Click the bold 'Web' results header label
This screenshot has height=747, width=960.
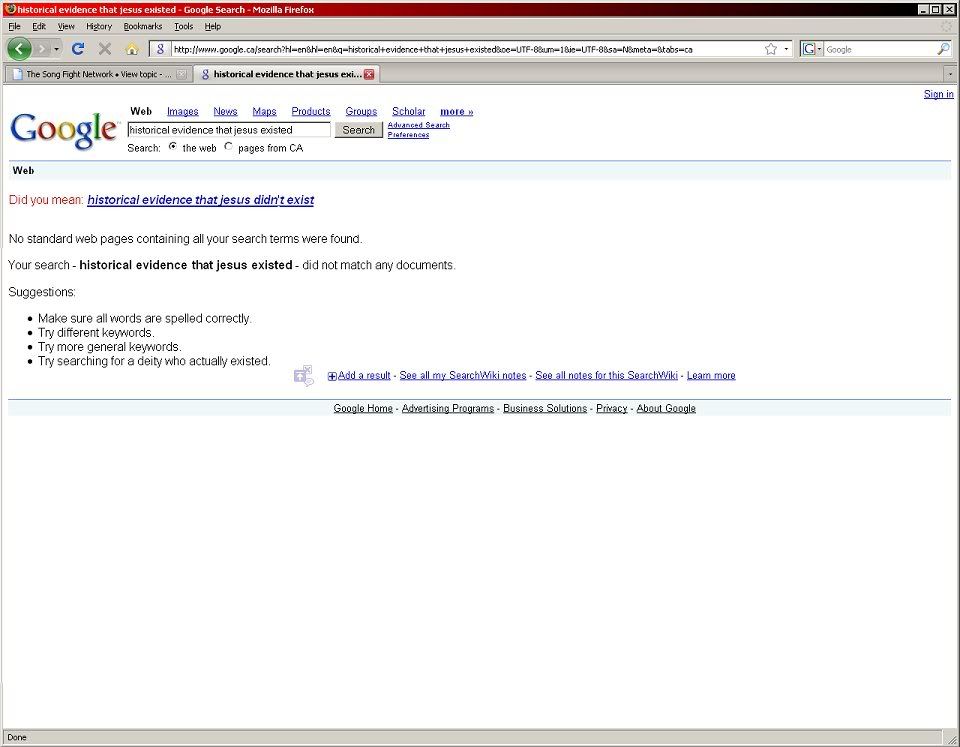click(23, 170)
